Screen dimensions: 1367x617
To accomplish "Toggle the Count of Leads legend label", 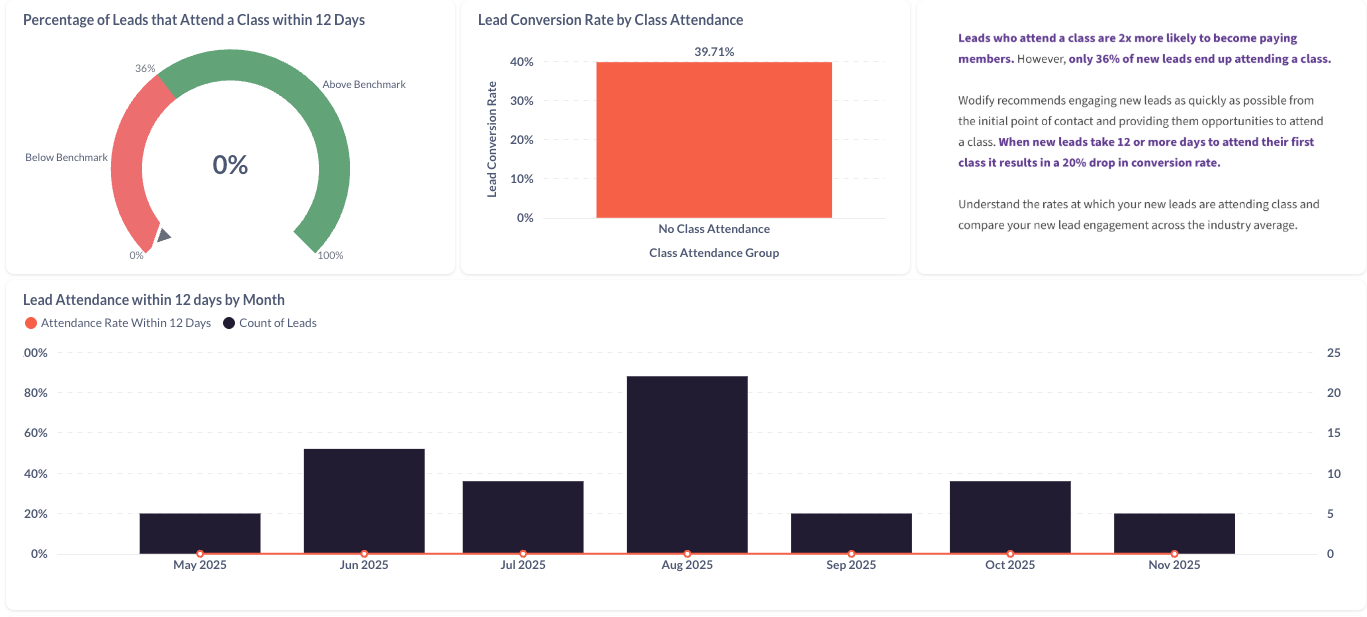I will click(x=277, y=323).
